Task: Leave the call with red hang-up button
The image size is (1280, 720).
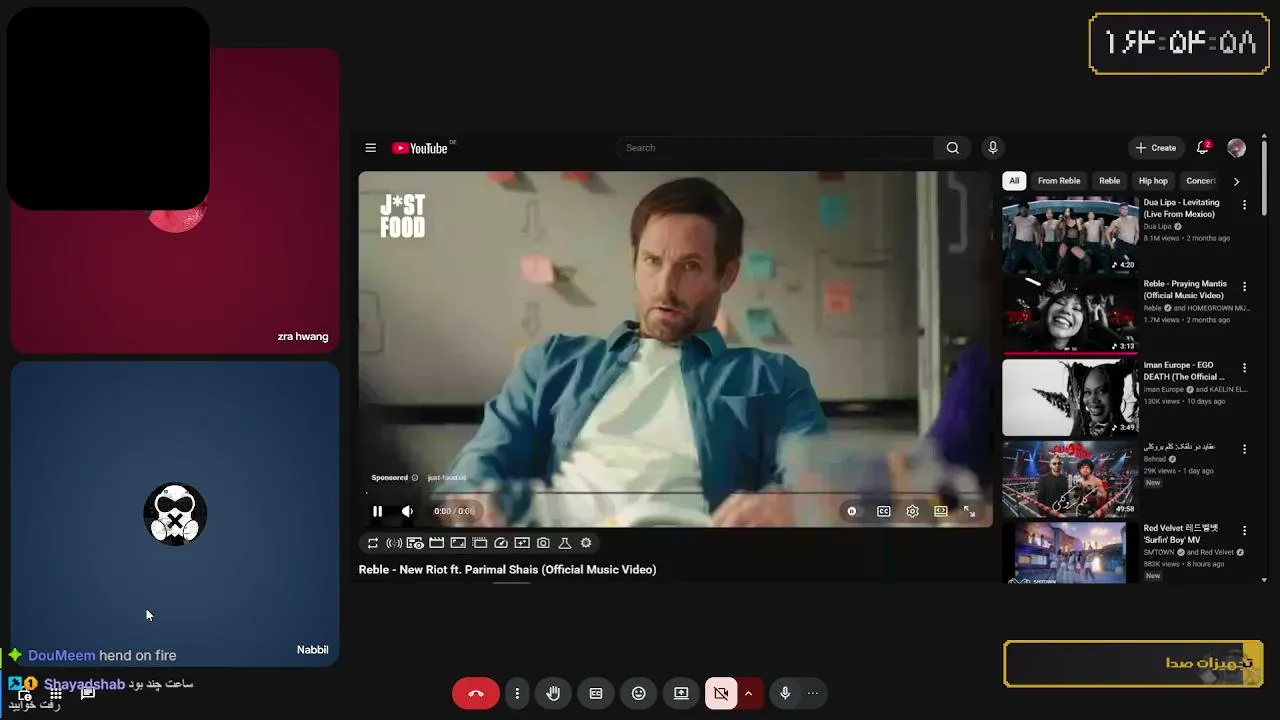Action: (x=476, y=693)
